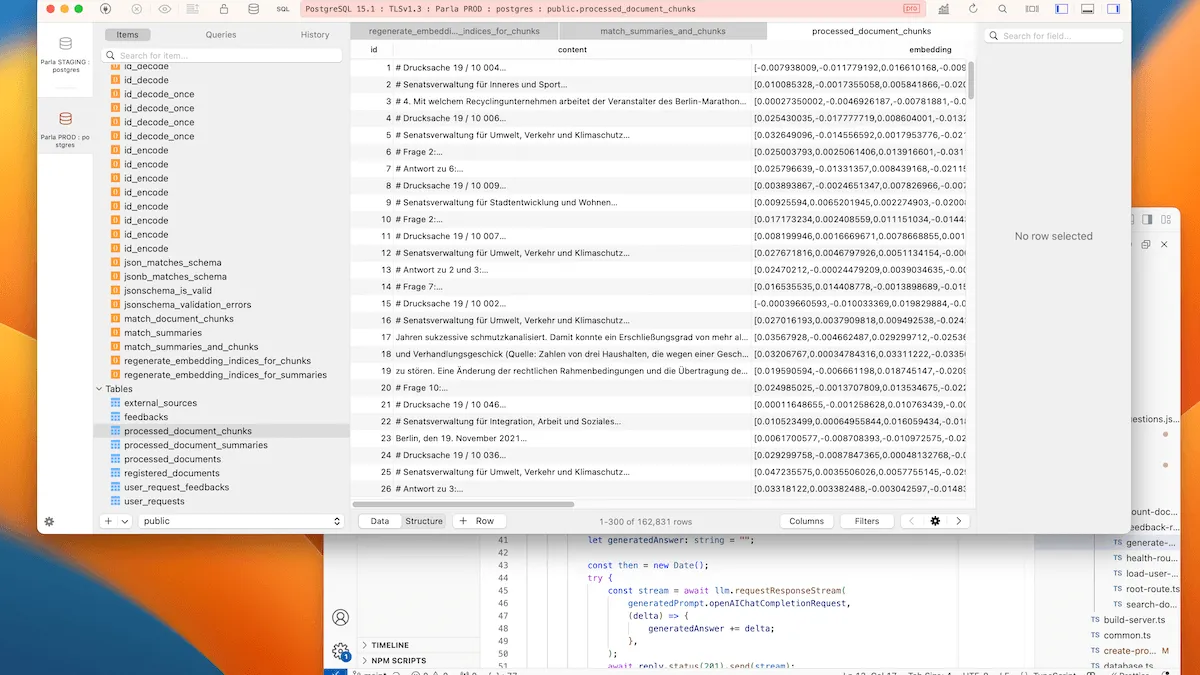Toggle the right details sidebar
The image size is (1200, 675).
click(x=1117, y=9)
